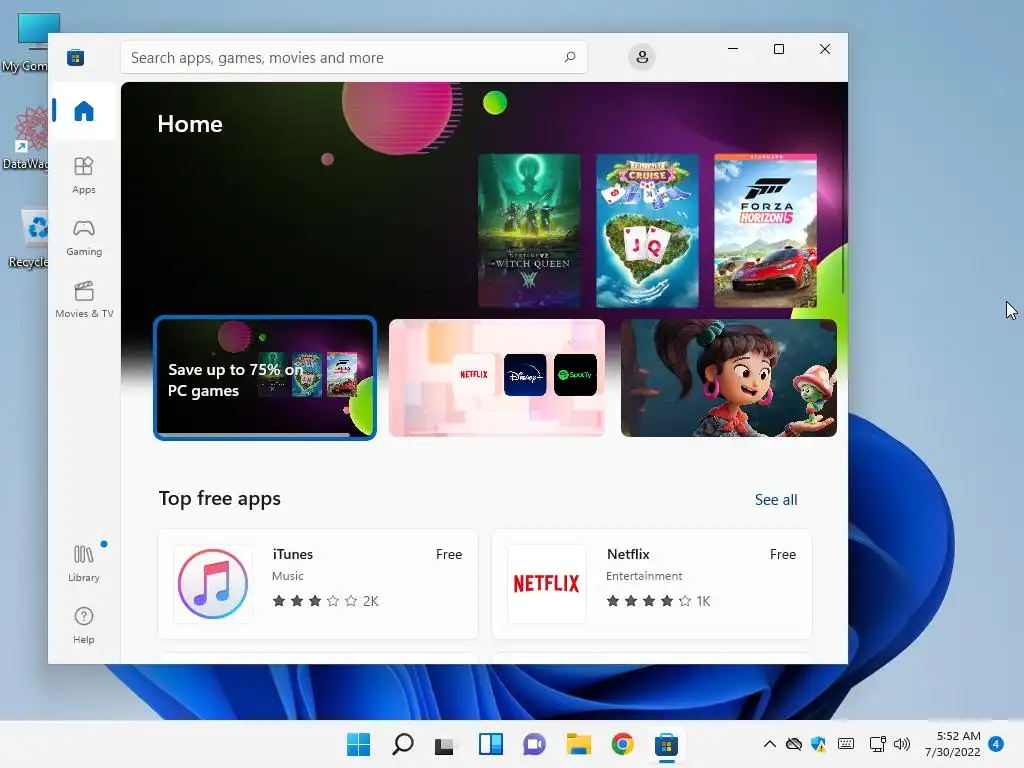1024x768 pixels.
Task: Click the network tray icon
Action: (878, 744)
